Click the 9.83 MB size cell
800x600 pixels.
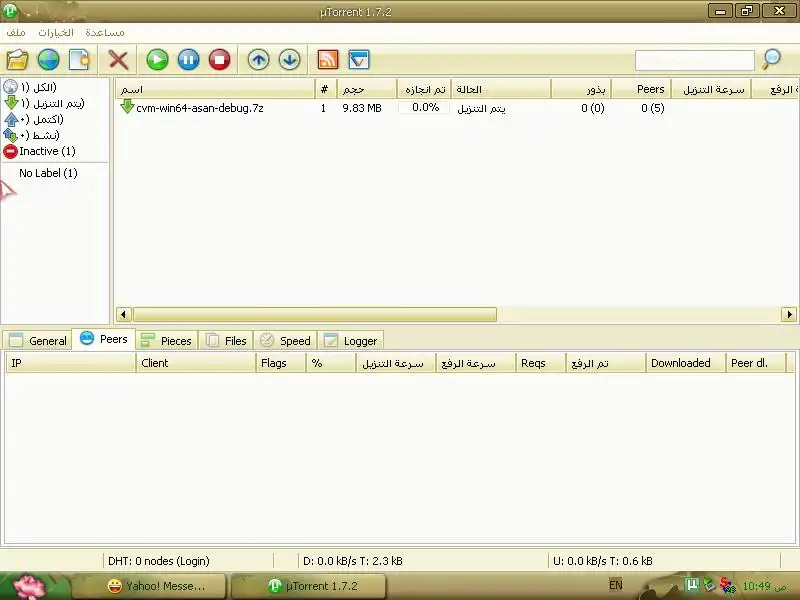(x=362, y=108)
